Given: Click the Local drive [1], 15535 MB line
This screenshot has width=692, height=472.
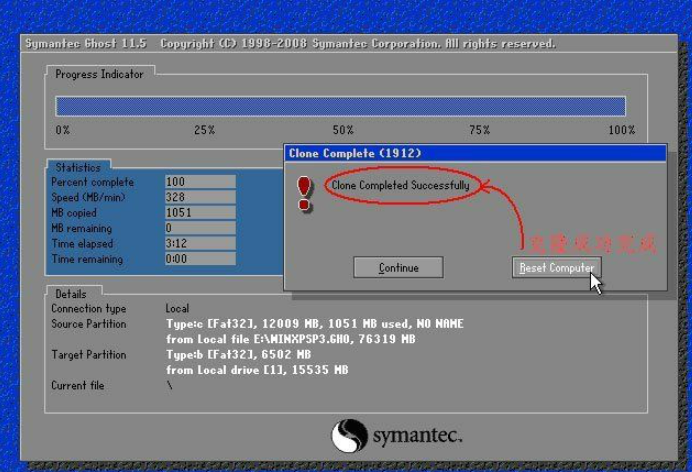Looking at the screenshot, I should (x=257, y=370).
